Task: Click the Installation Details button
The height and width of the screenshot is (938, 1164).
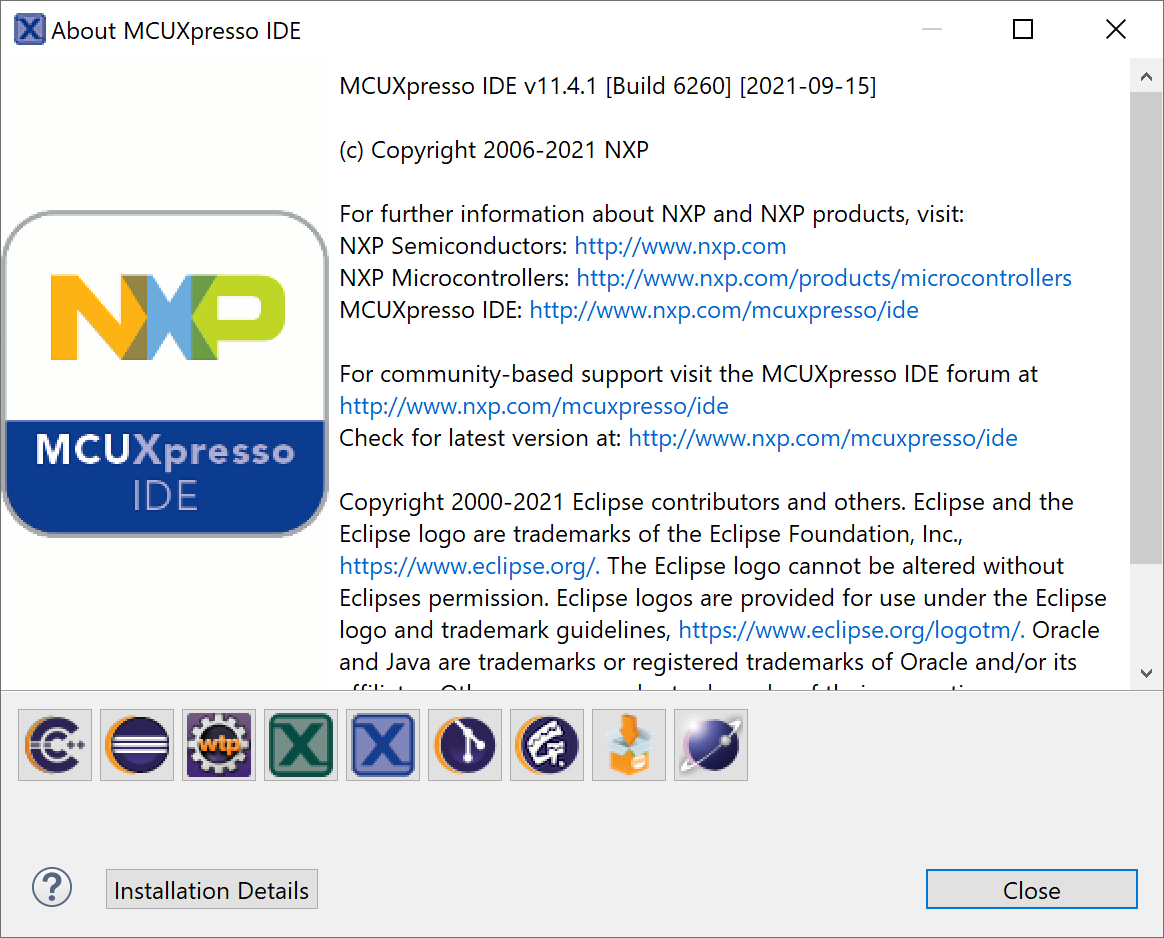Action: coord(211,889)
